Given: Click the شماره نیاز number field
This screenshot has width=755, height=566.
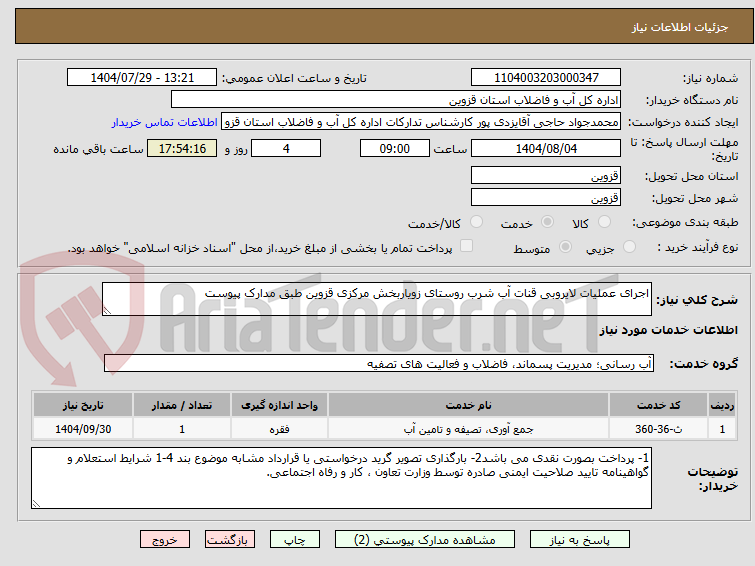Looking at the screenshot, I should 546,78.
